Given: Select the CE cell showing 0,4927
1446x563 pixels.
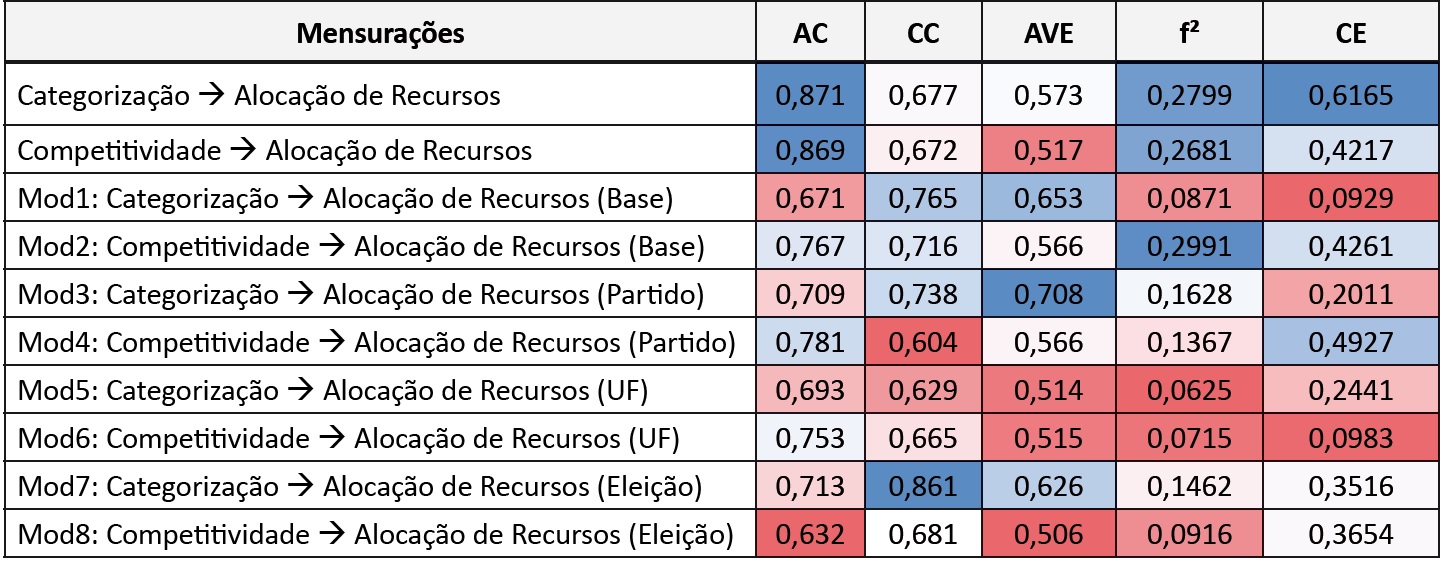Looking at the screenshot, I should click(x=1351, y=343).
